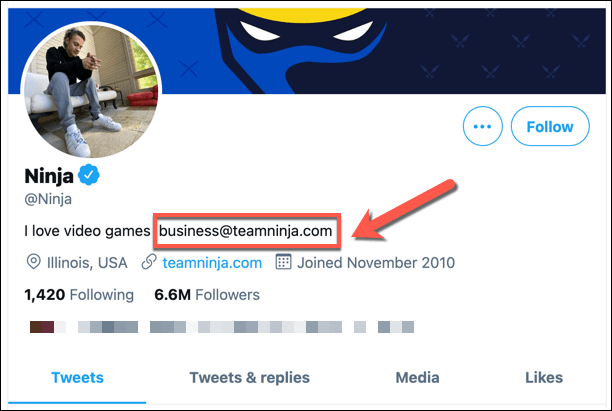Click the calendar joined-date icon

[282, 263]
